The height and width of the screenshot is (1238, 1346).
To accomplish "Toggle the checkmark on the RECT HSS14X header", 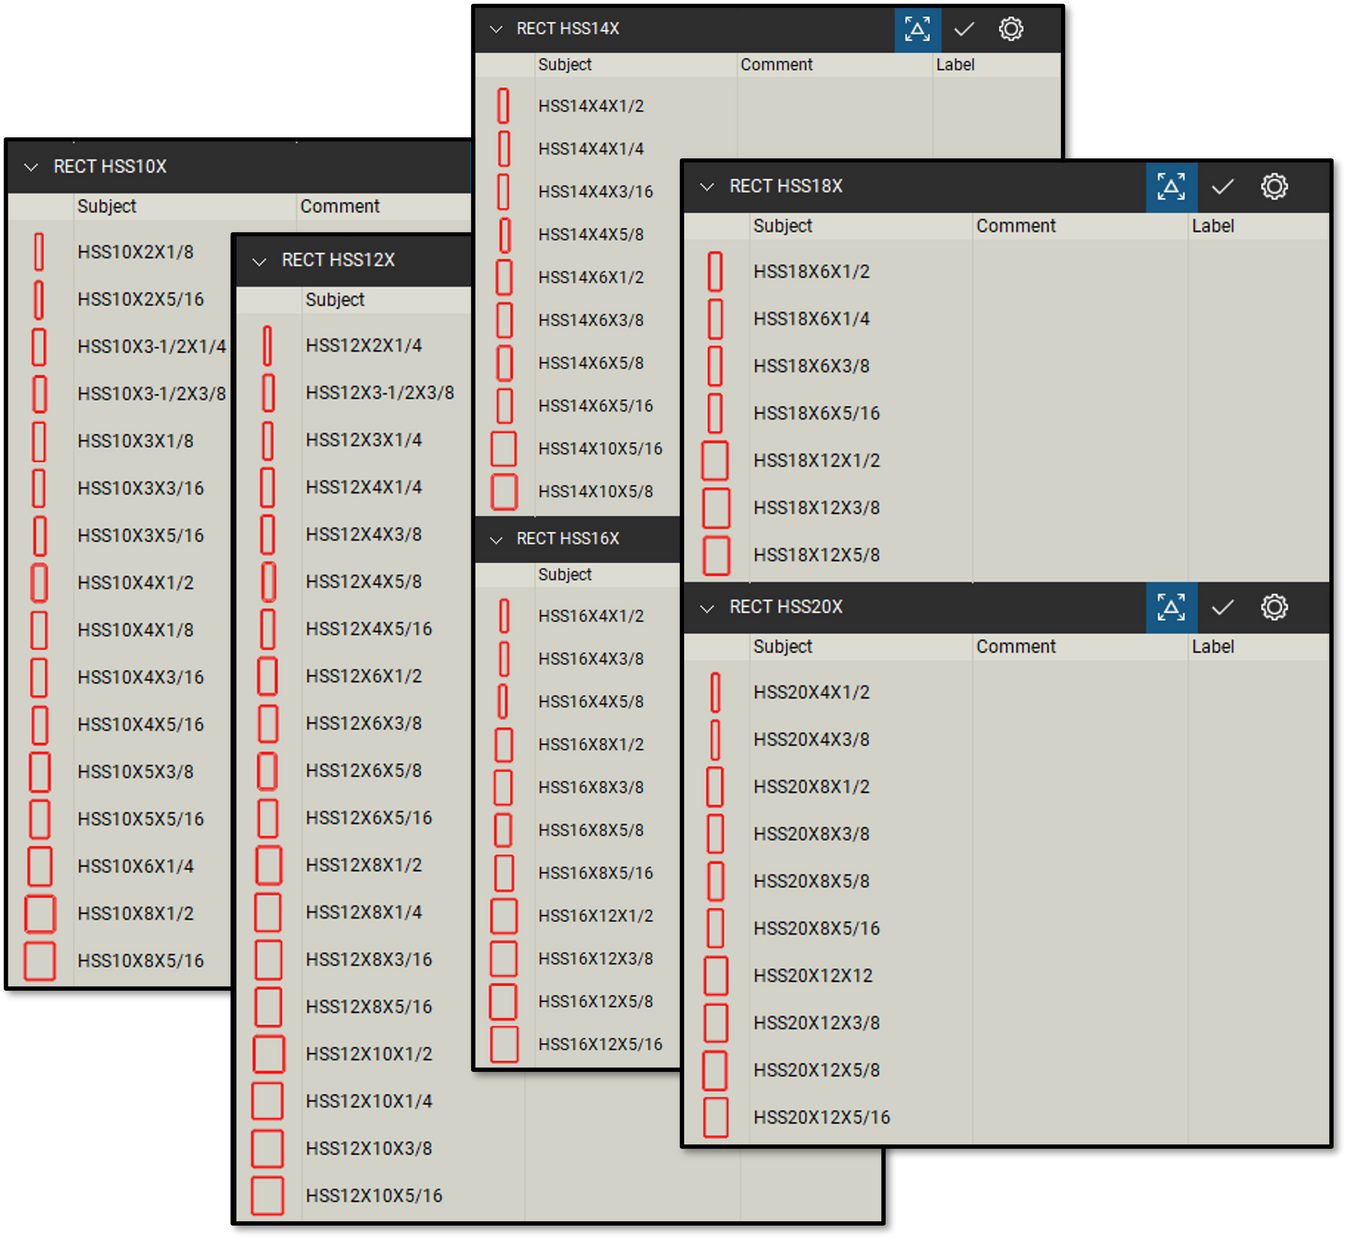I will [963, 29].
